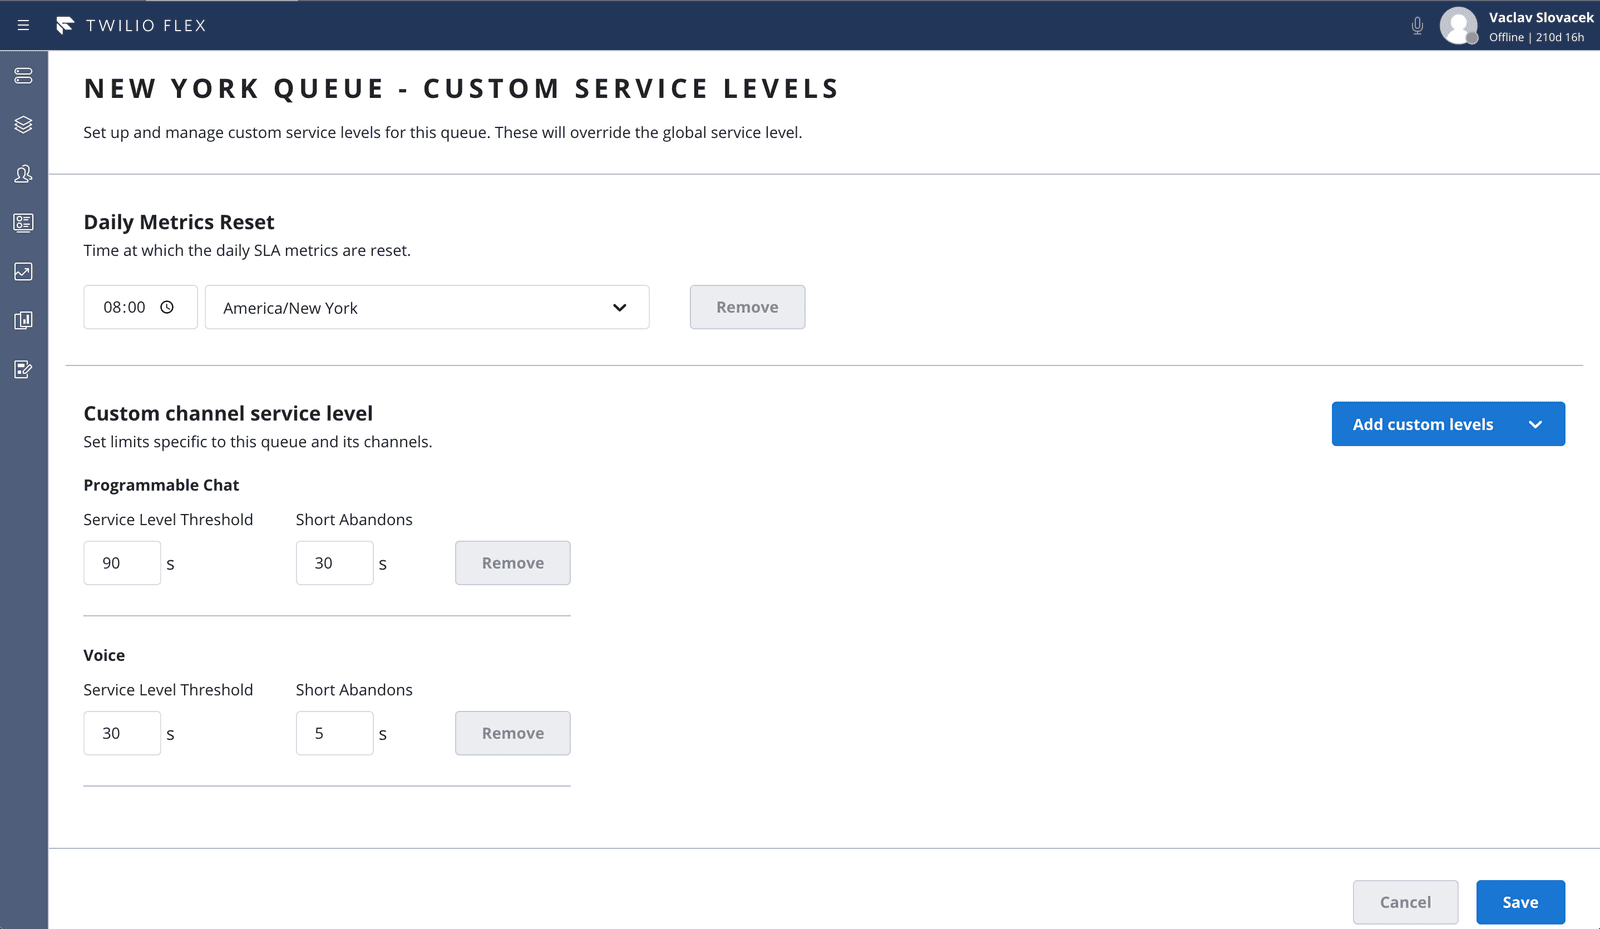
Task: Open the hamburger menu in top-left corner
Action: point(23,25)
